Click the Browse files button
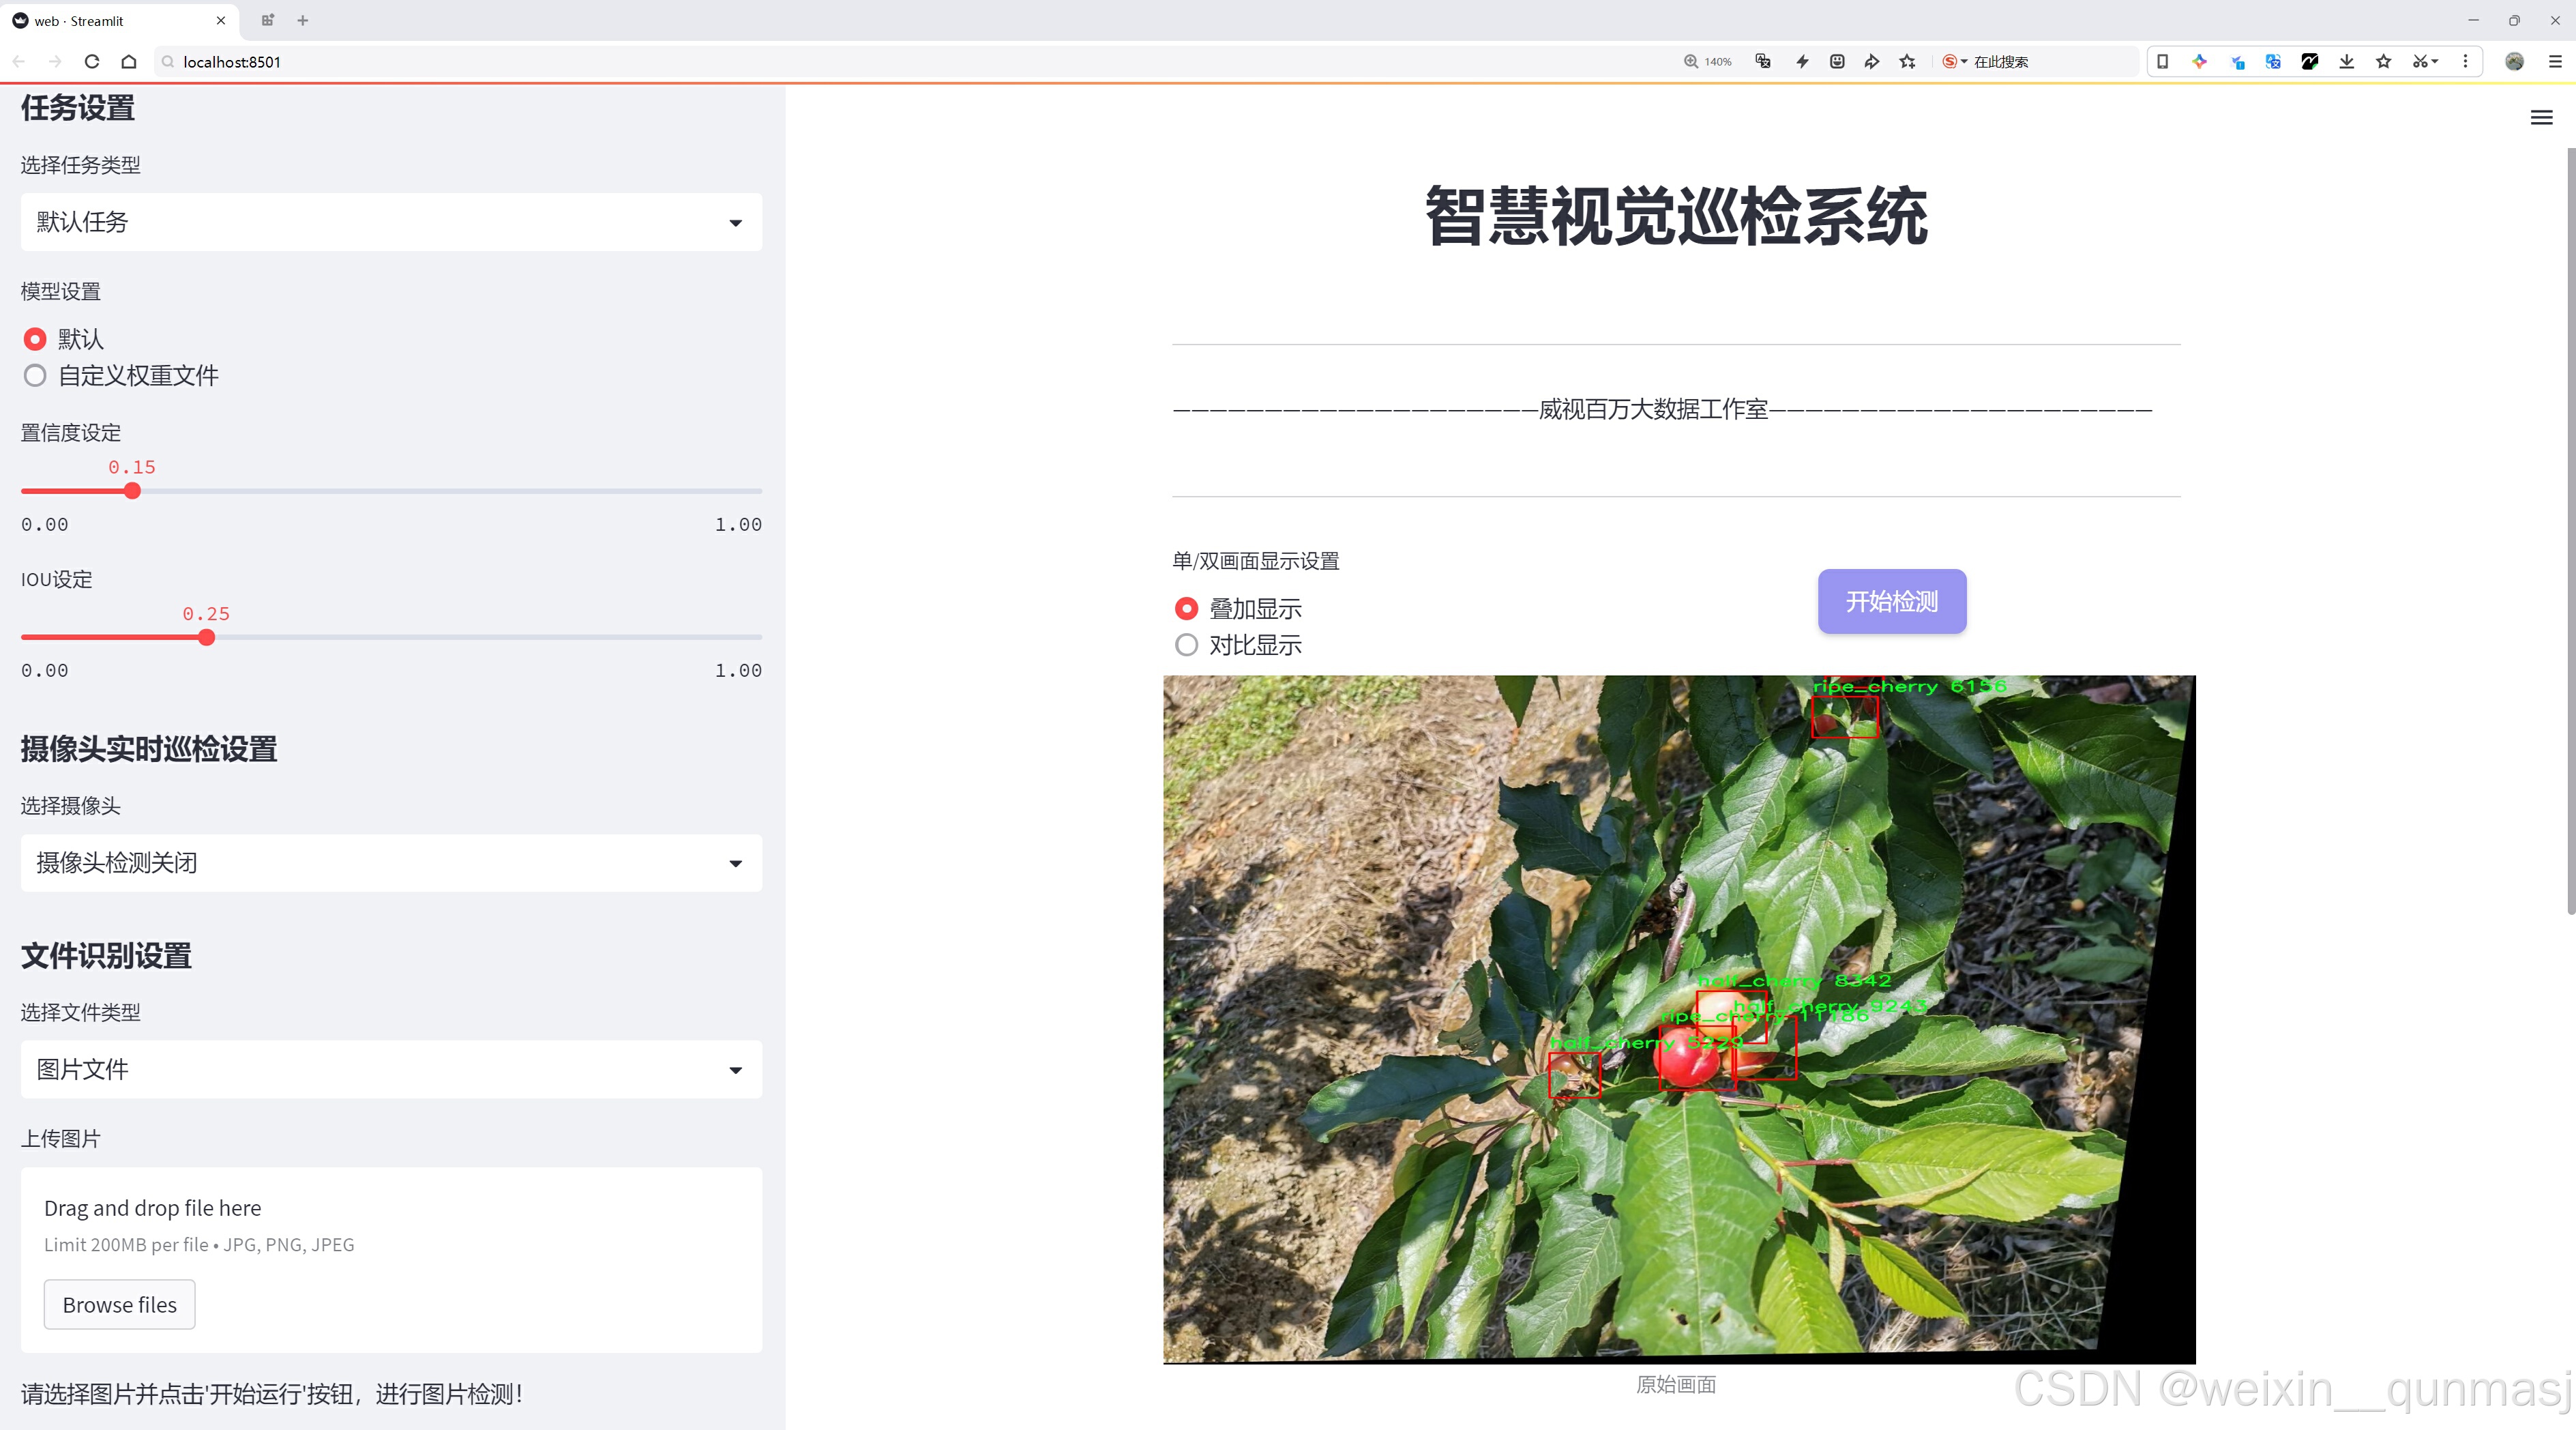This screenshot has height=1430, width=2576. (119, 1305)
